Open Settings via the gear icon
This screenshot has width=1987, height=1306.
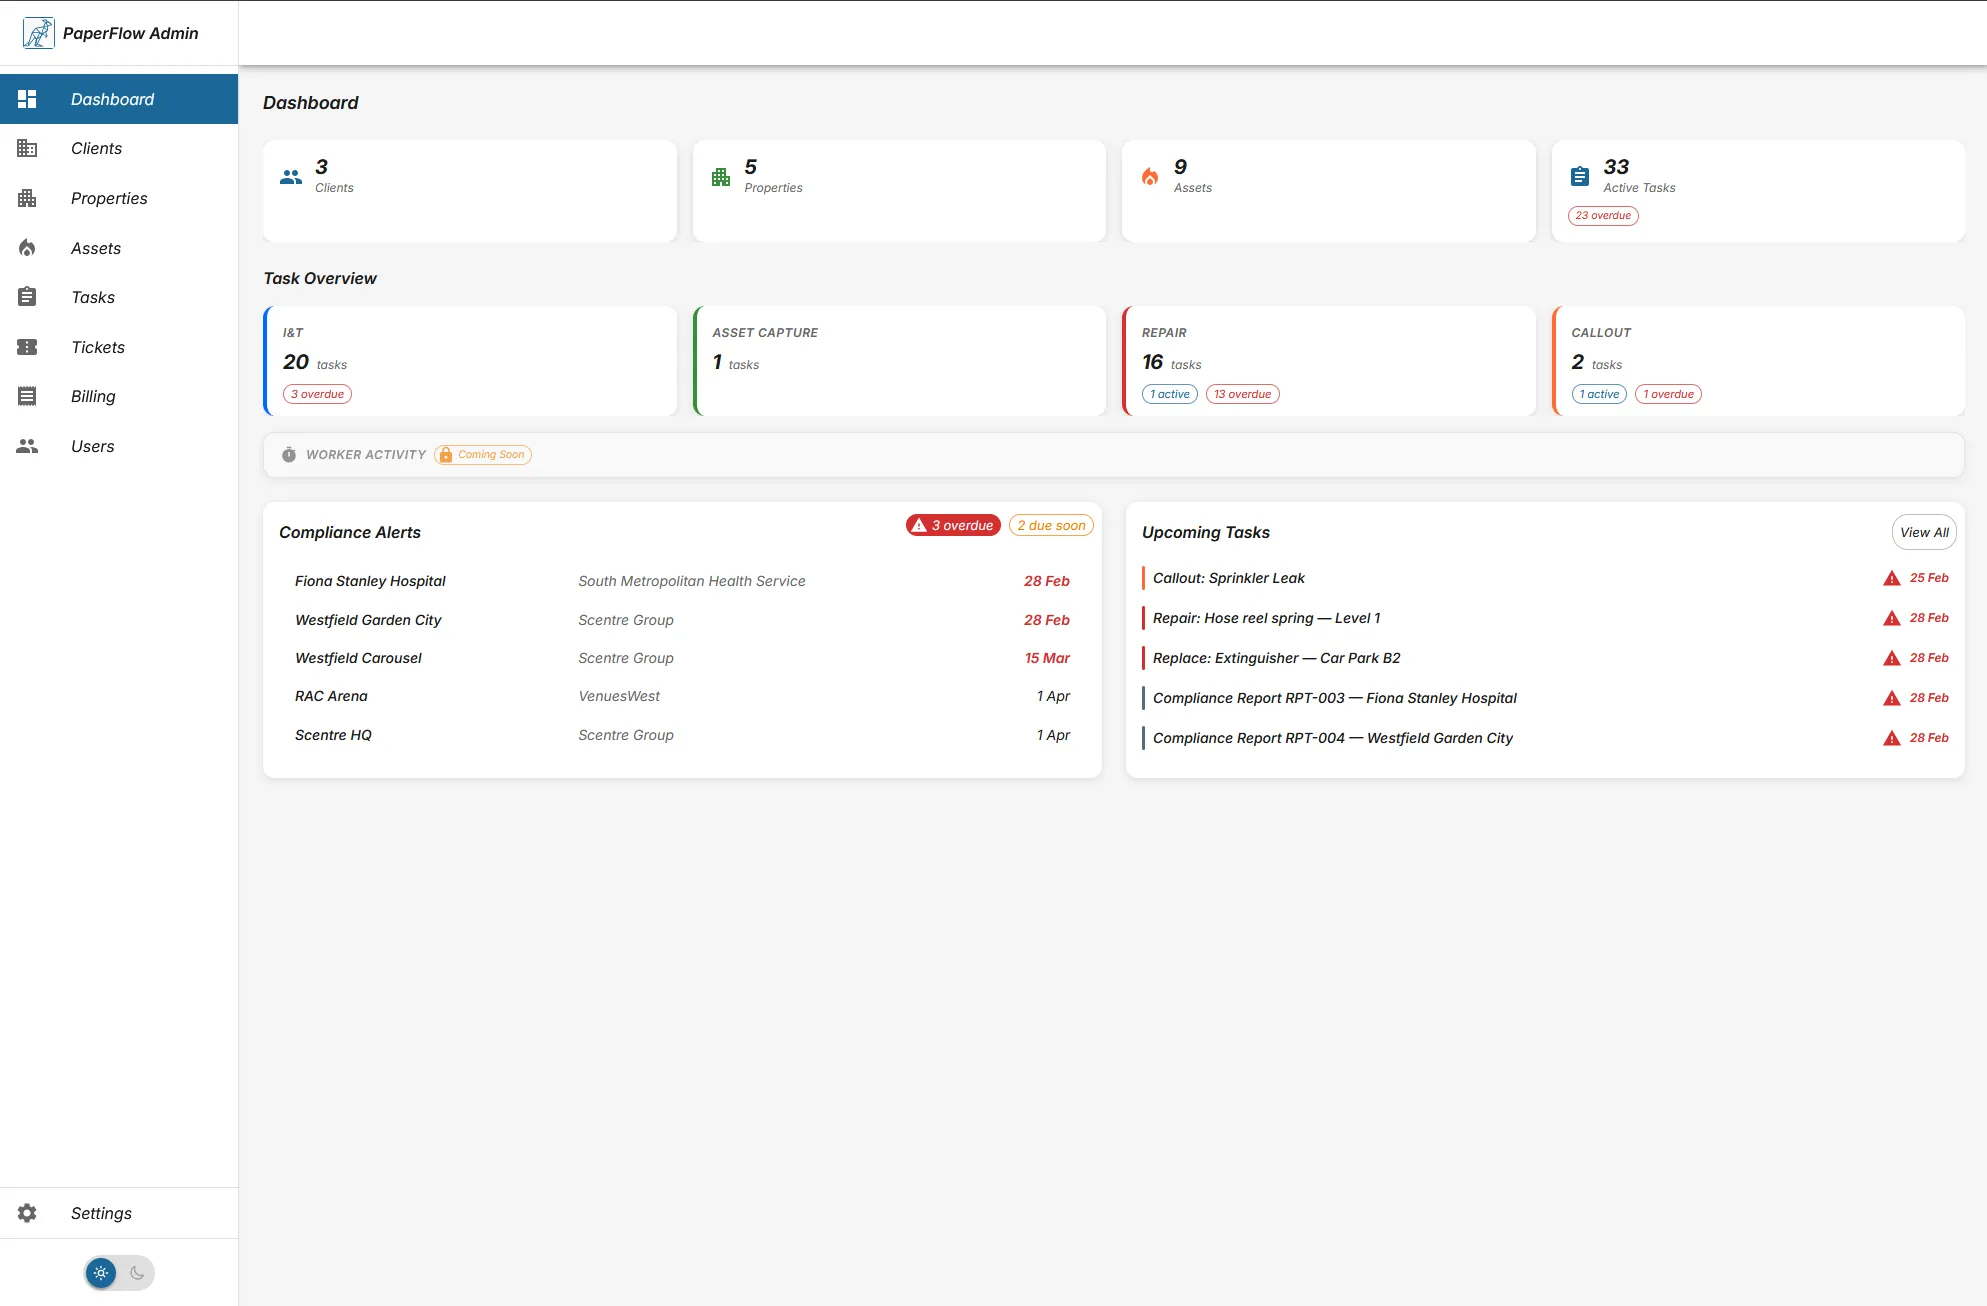coord(27,1213)
